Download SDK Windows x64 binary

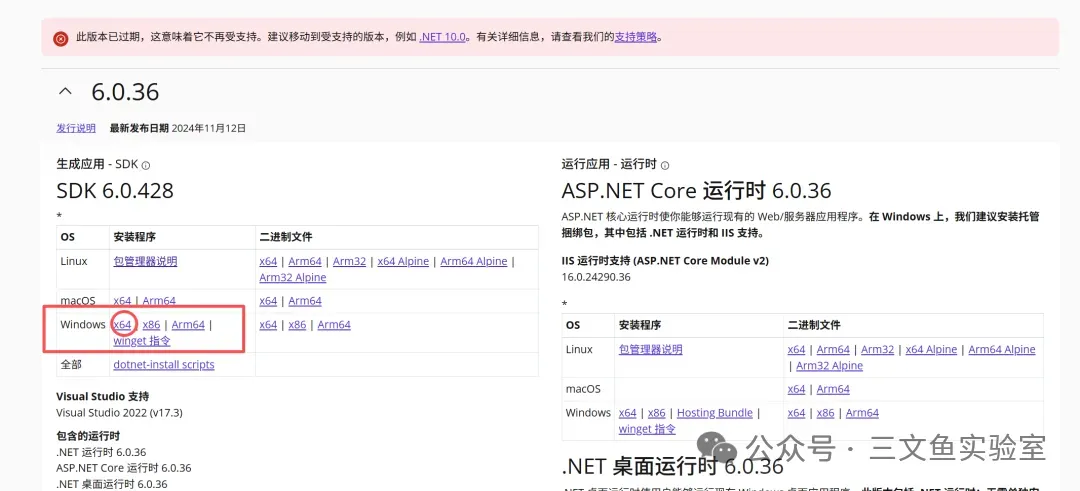pos(268,324)
